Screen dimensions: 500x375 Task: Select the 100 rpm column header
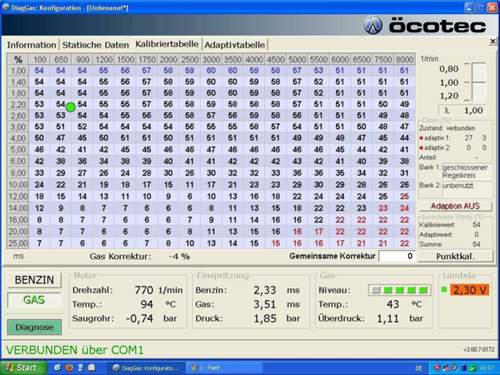tap(39, 60)
